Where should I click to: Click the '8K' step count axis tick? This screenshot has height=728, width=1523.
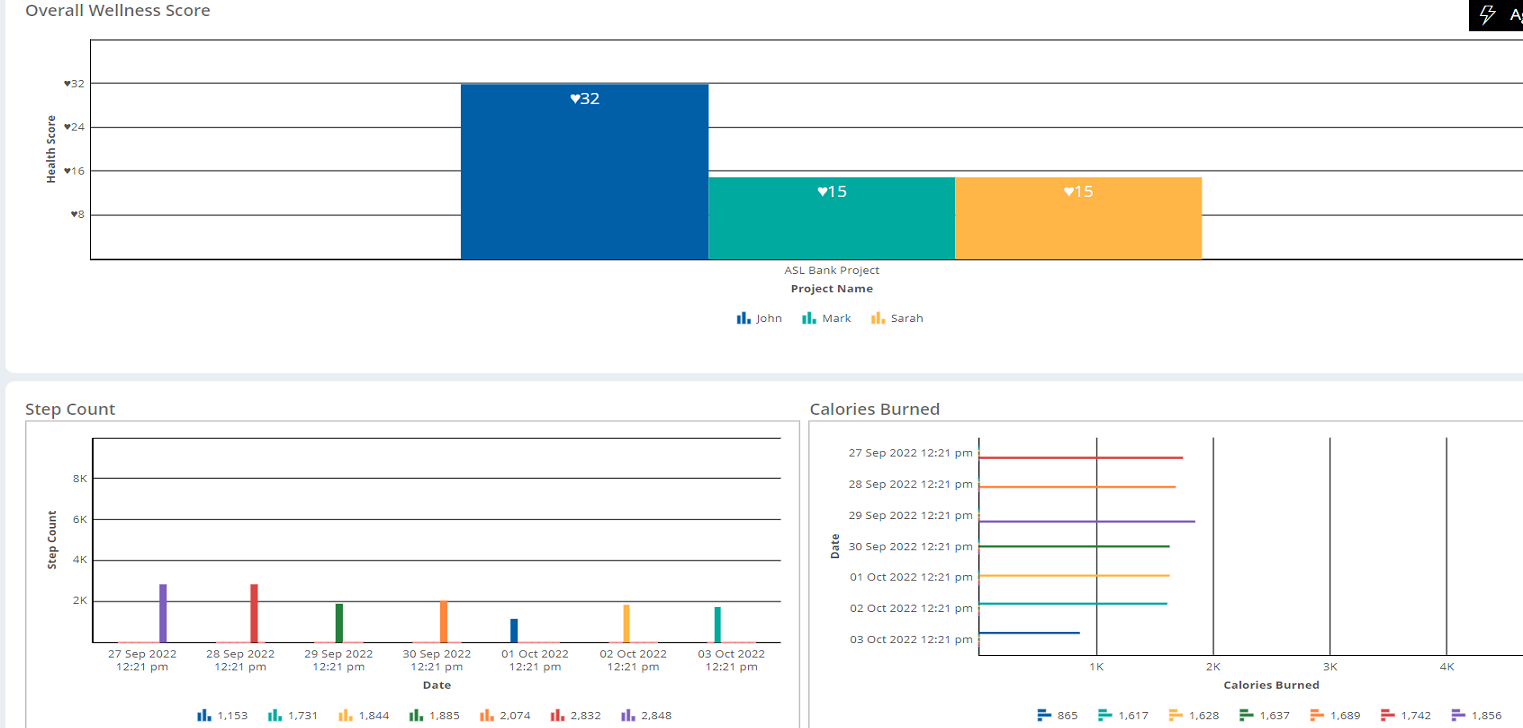tap(80, 479)
